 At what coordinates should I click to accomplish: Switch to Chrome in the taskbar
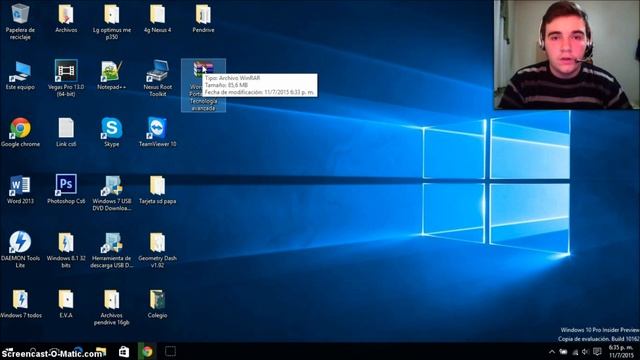coord(147,351)
